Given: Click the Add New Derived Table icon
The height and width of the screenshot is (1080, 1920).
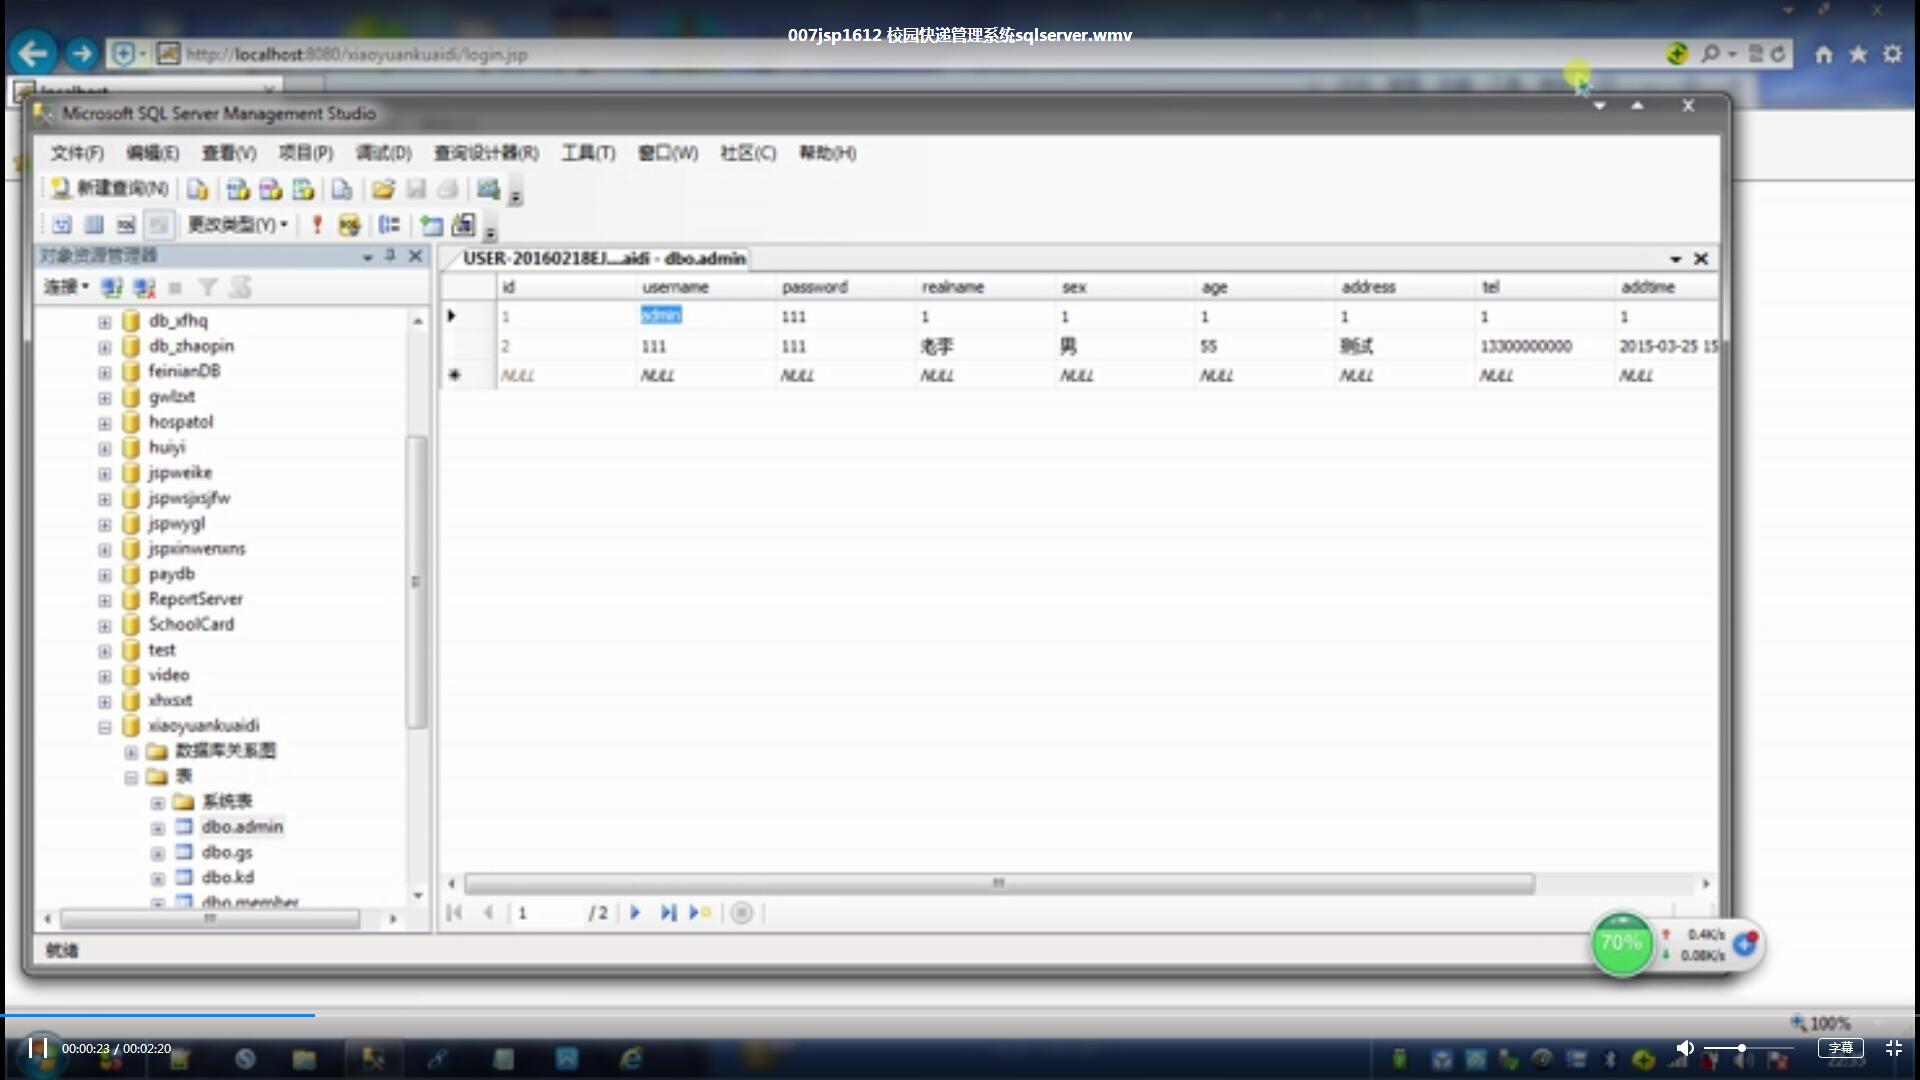Looking at the screenshot, I should pos(463,225).
